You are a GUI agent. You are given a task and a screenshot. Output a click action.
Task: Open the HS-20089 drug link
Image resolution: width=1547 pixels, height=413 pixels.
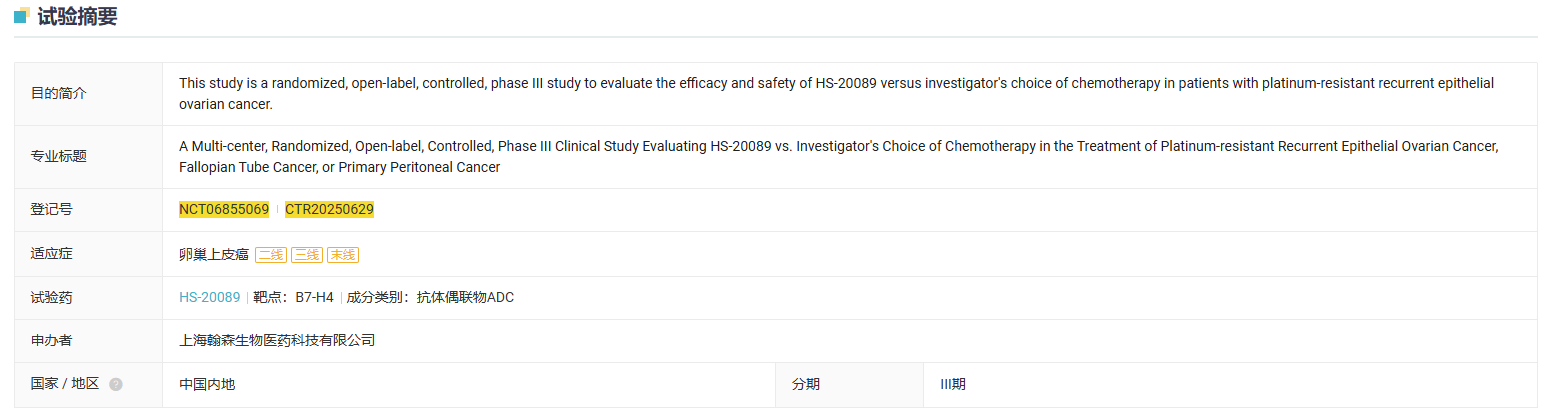(x=210, y=297)
